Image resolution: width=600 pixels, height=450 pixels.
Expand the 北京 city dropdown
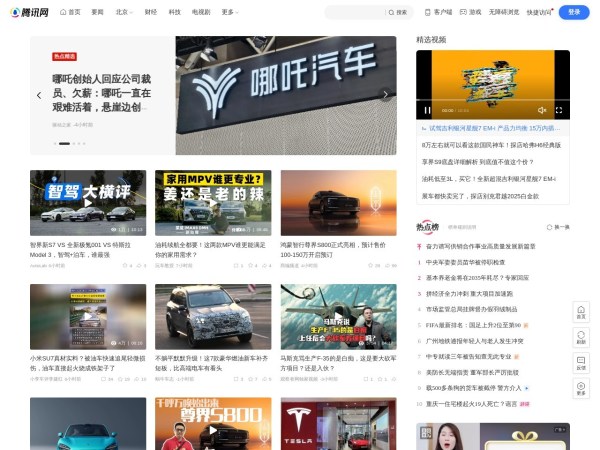(125, 12)
